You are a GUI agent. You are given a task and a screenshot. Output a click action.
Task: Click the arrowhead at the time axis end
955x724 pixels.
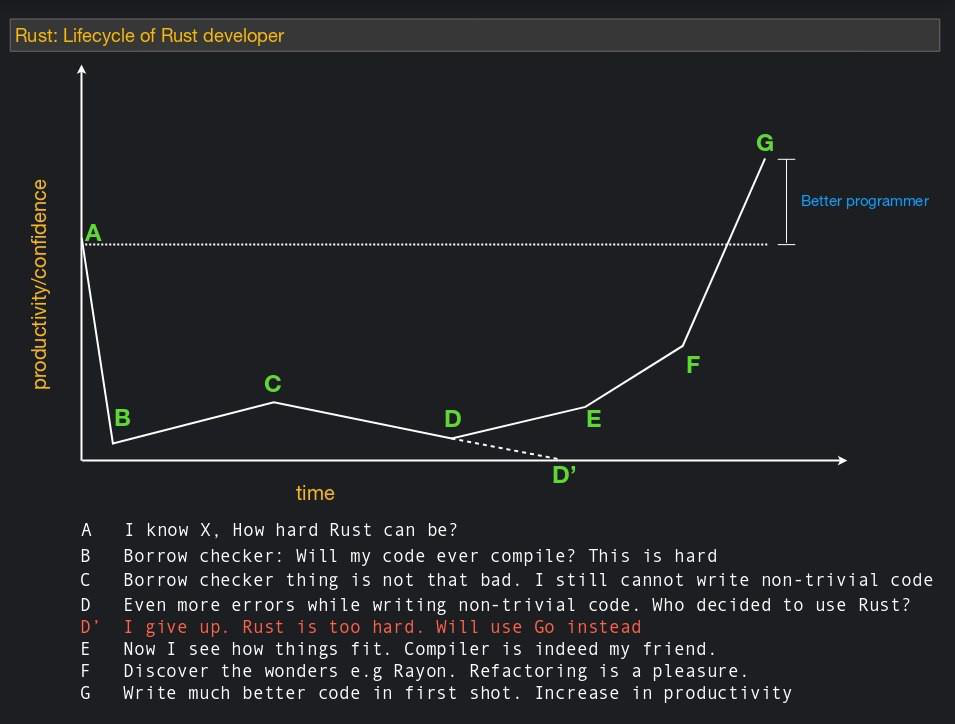(x=841, y=460)
